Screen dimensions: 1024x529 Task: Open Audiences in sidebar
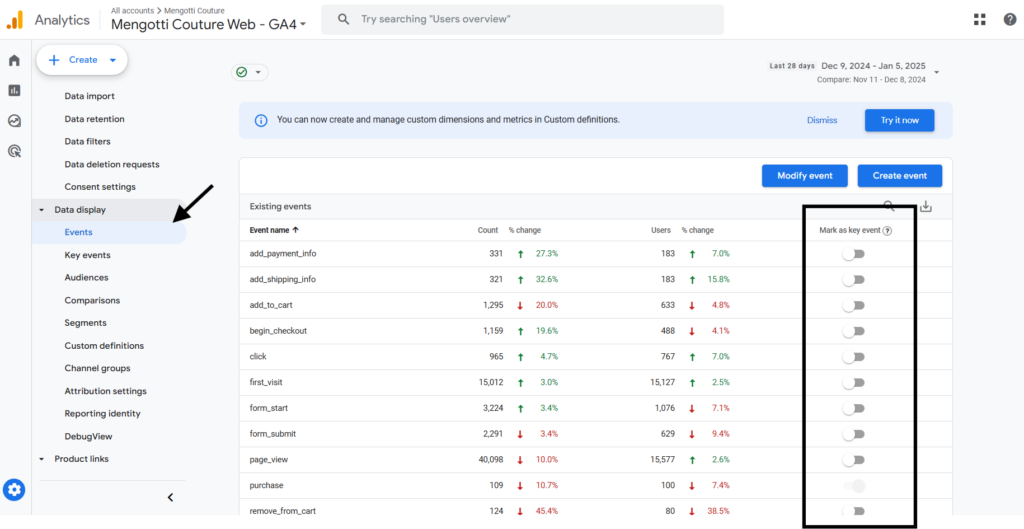click(86, 278)
